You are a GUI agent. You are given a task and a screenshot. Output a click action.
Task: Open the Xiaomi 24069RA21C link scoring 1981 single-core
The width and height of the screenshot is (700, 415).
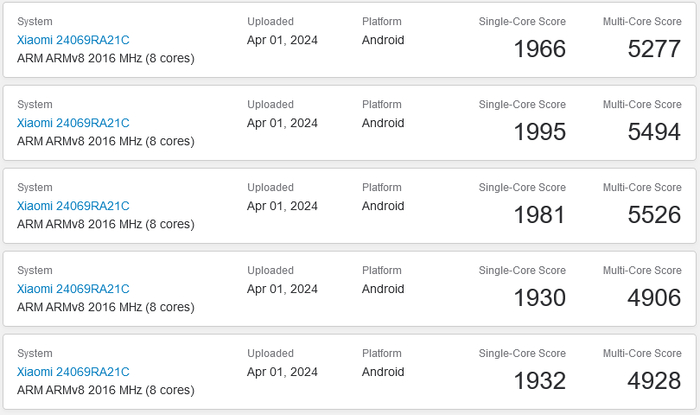(73, 206)
